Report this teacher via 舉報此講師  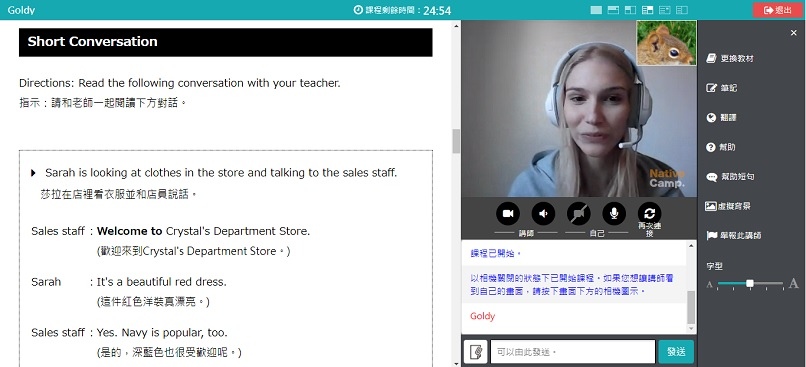pyautogui.click(x=734, y=235)
